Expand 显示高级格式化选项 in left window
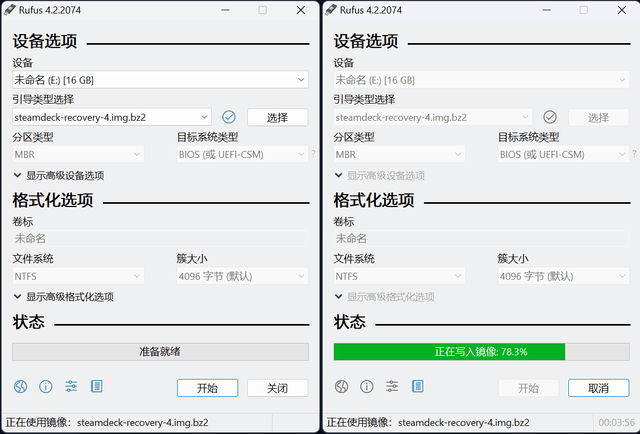 63,297
